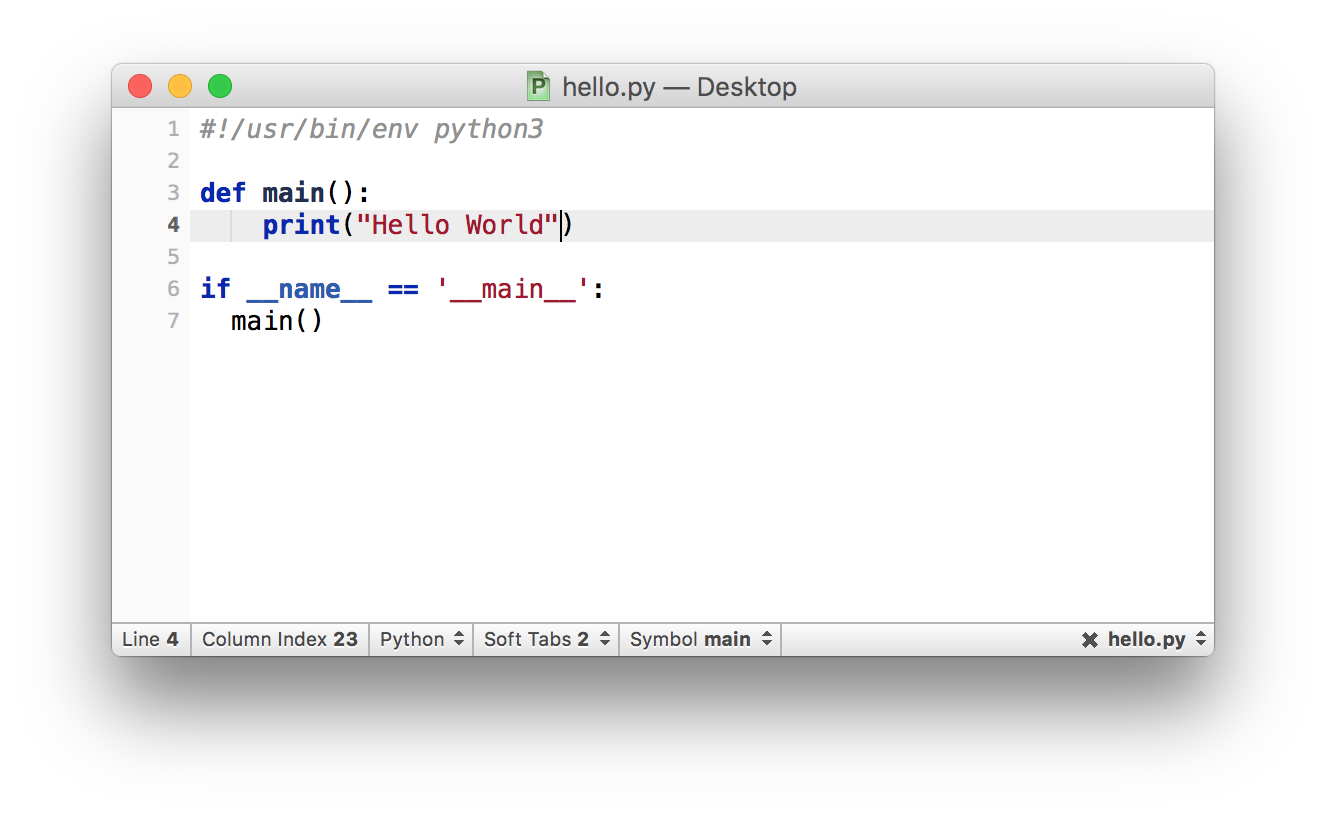Click the '__main__' string on line 6
The width and height of the screenshot is (1326, 816).
(514, 288)
